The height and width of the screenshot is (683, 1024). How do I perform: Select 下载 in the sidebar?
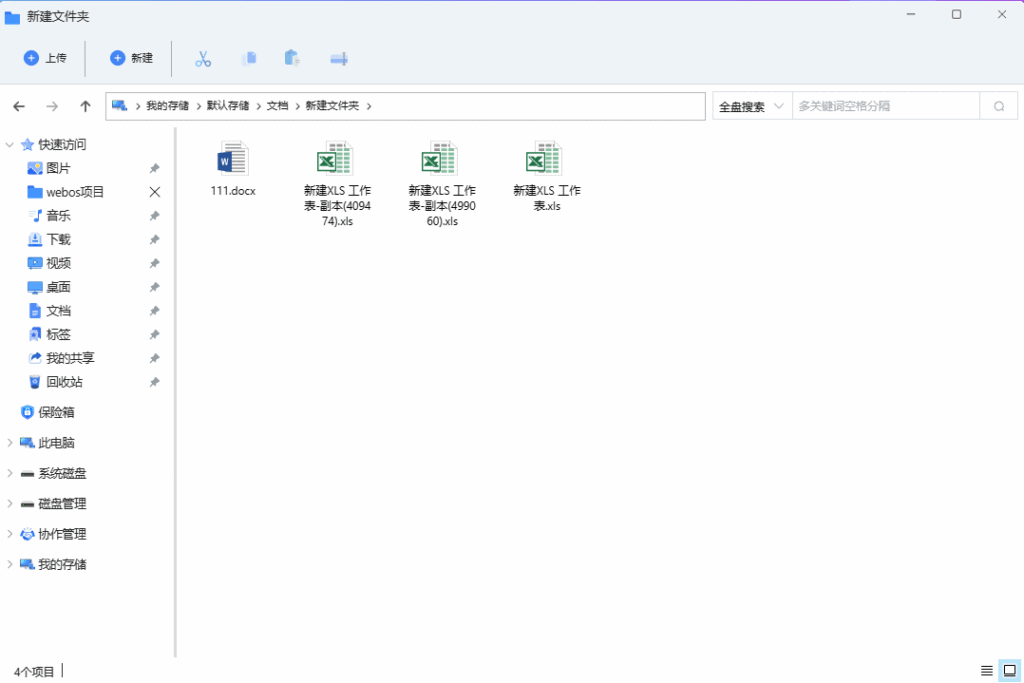58,240
